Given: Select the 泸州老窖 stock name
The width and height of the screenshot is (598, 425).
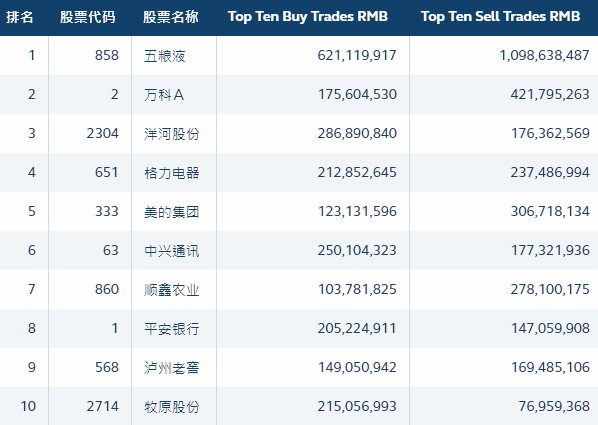Looking at the screenshot, I should click(172, 368).
